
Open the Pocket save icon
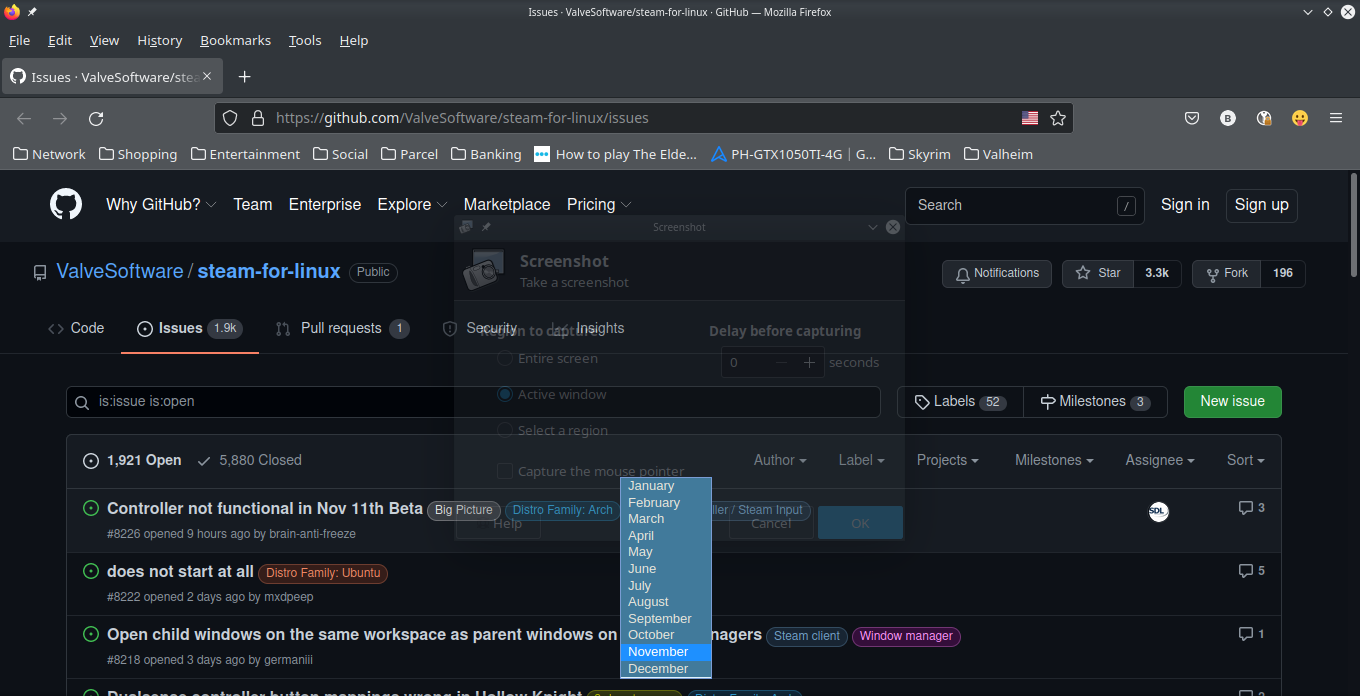click(1192, 118)
